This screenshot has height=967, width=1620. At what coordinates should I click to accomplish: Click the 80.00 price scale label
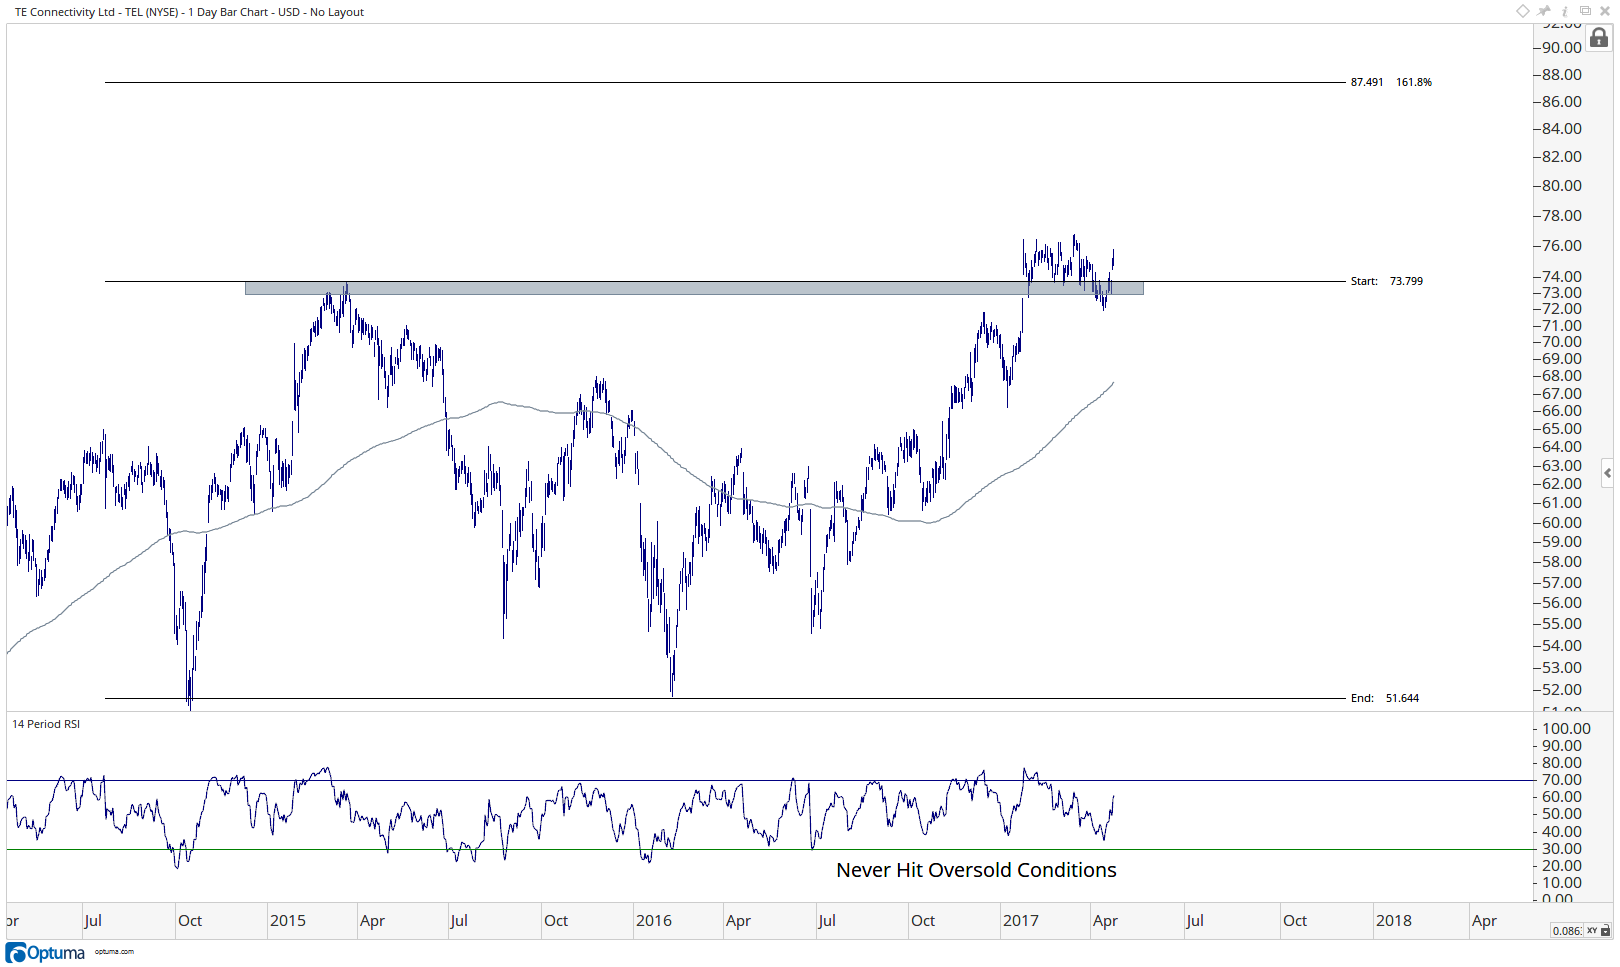(x=1562, y=186)
